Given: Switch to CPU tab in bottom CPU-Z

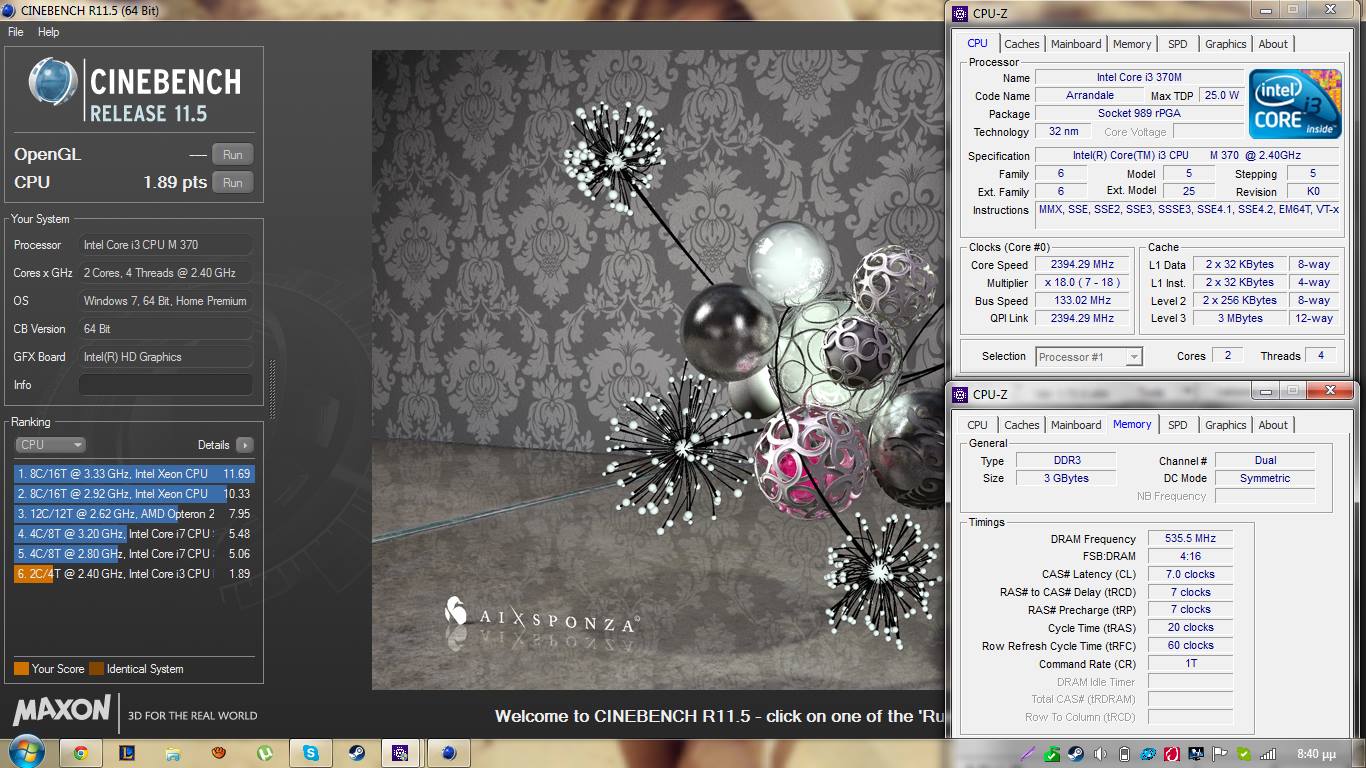Looking at the screenshot, I should pos(978,425).
